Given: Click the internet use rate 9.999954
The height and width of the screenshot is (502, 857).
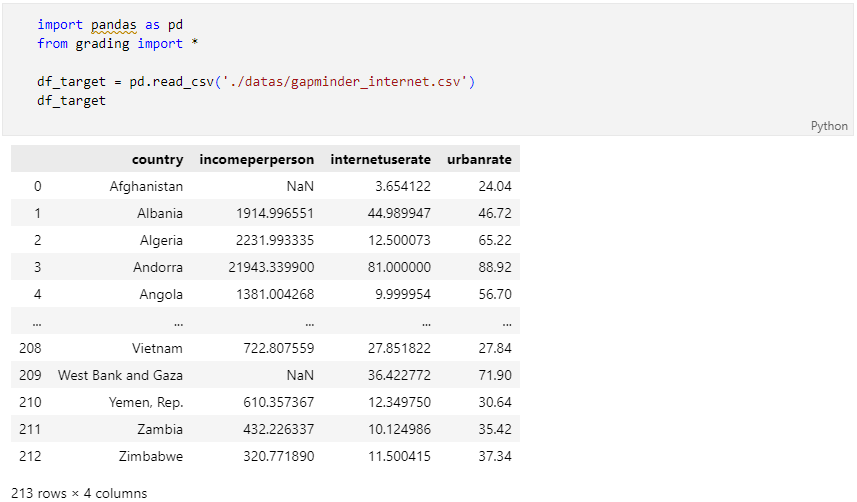Looking at the screenshot, I should pos(403,294).
